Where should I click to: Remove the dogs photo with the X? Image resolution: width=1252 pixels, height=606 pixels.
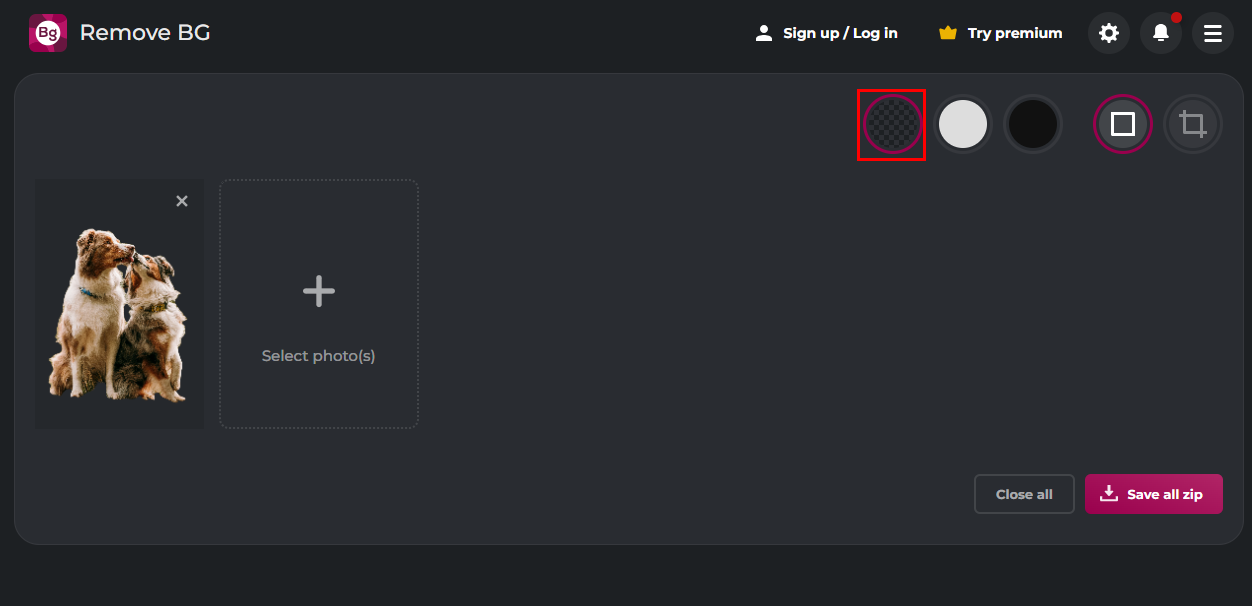click(182, 201)
